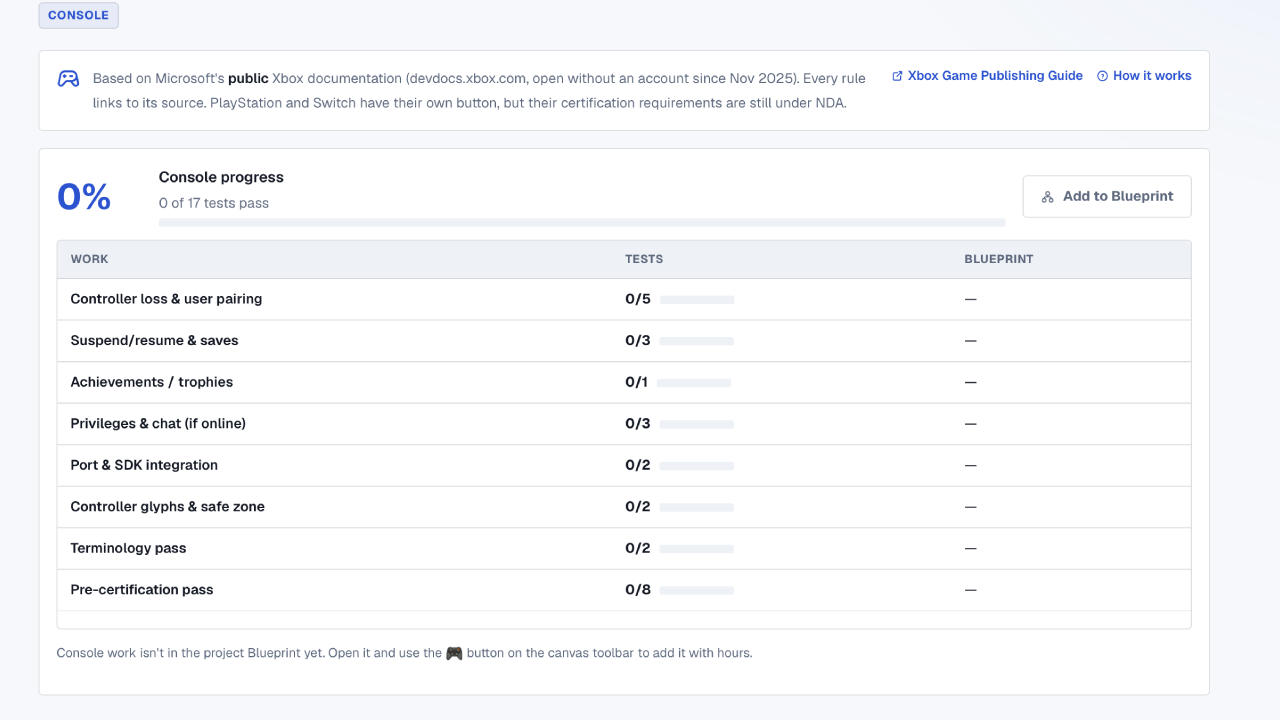Click the 0/2 count for Port & SDK integration
This screenshot has width=1280, height=720.
pos(638,465)
